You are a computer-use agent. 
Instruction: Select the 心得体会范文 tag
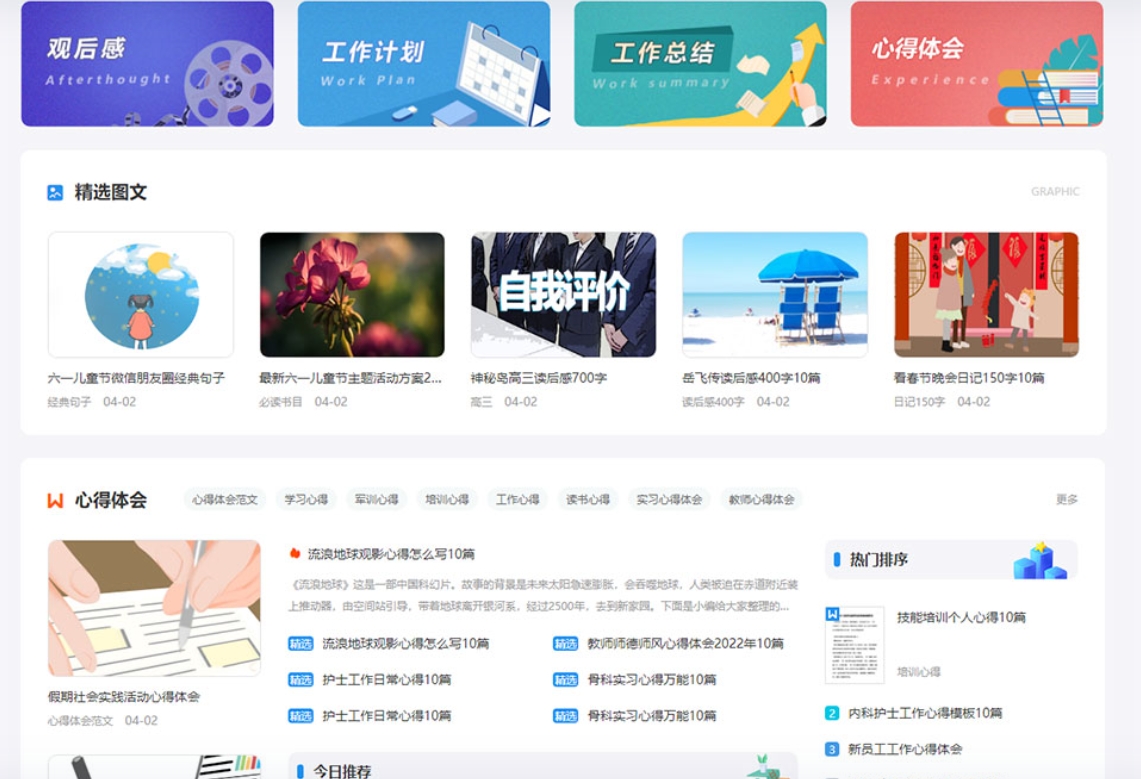[225, 499]
